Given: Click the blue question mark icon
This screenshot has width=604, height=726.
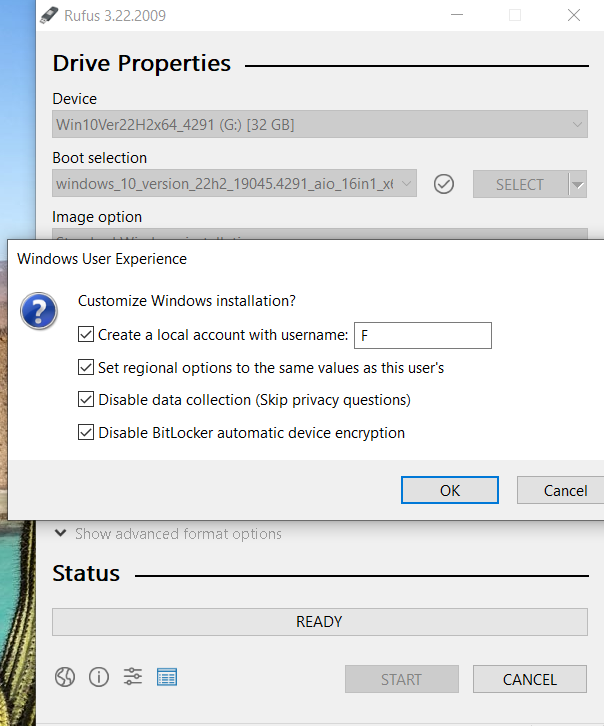Looking at the screenshot, I should click(39, 310).
